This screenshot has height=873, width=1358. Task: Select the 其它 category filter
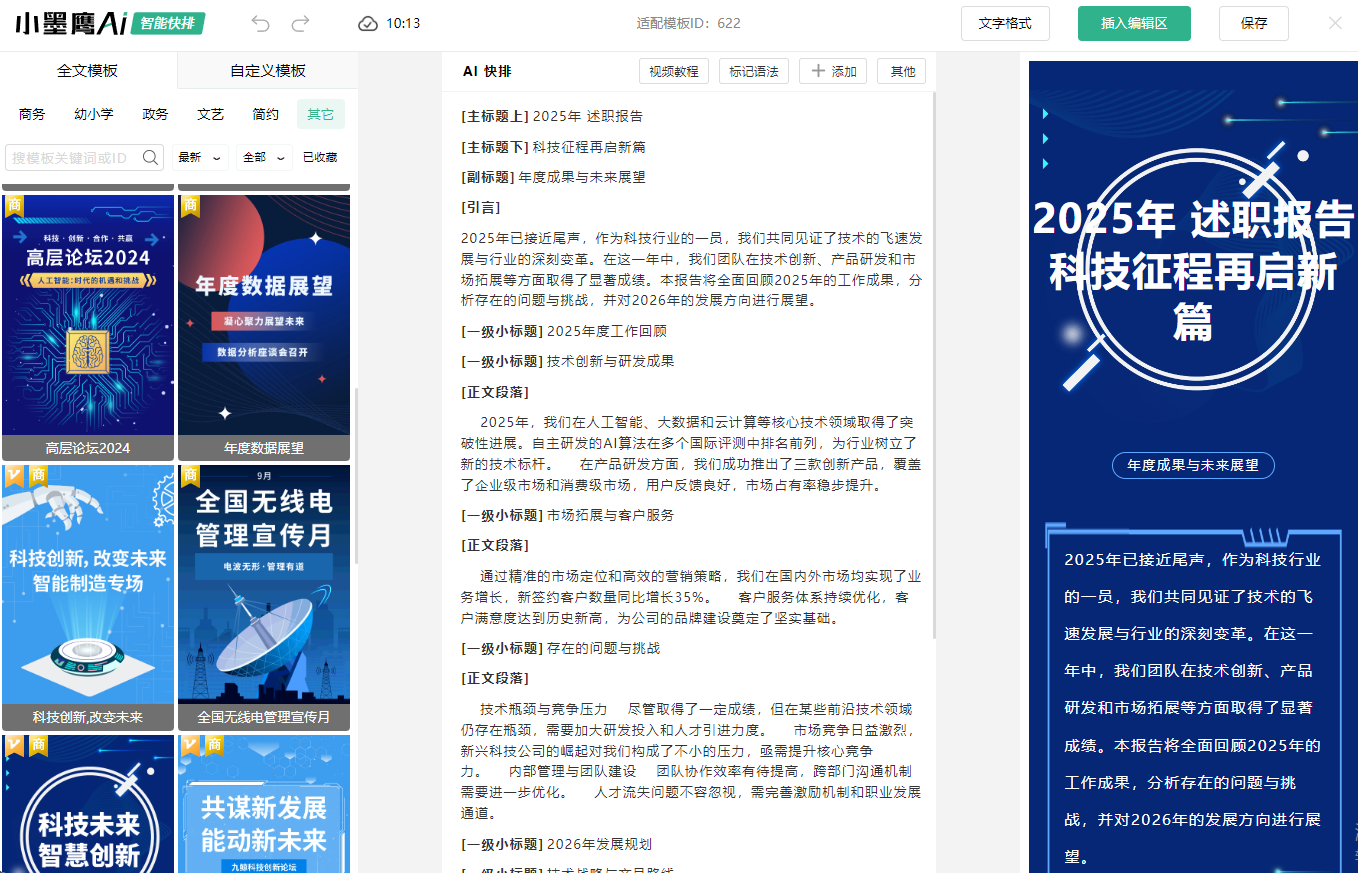coord(321,114)
